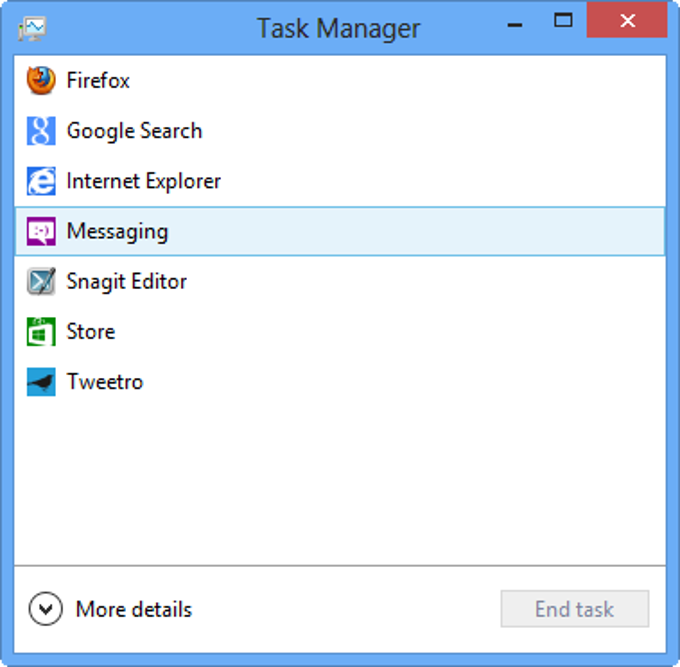
Task: Open the Task Manager title bar icon menu
Action: coord(32,29)
